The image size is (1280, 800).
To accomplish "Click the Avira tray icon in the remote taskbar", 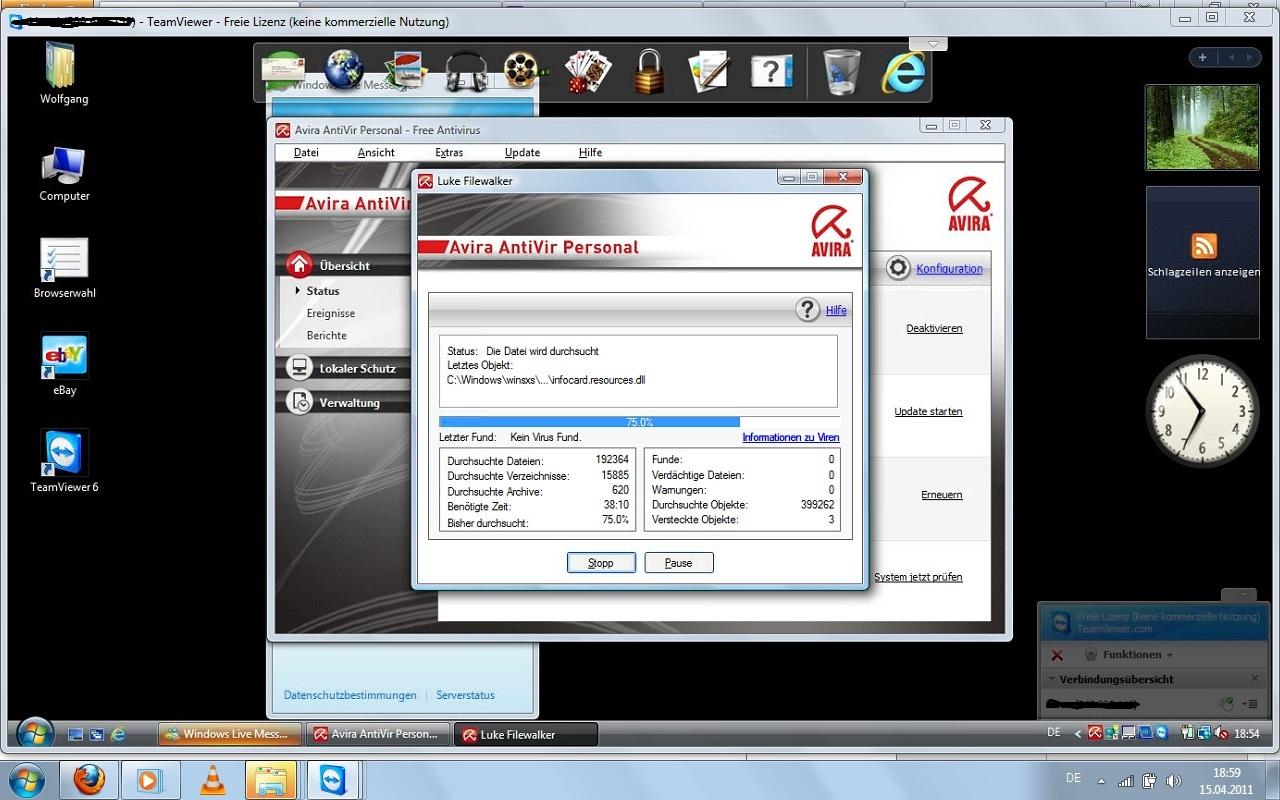I will point(1095,733).
